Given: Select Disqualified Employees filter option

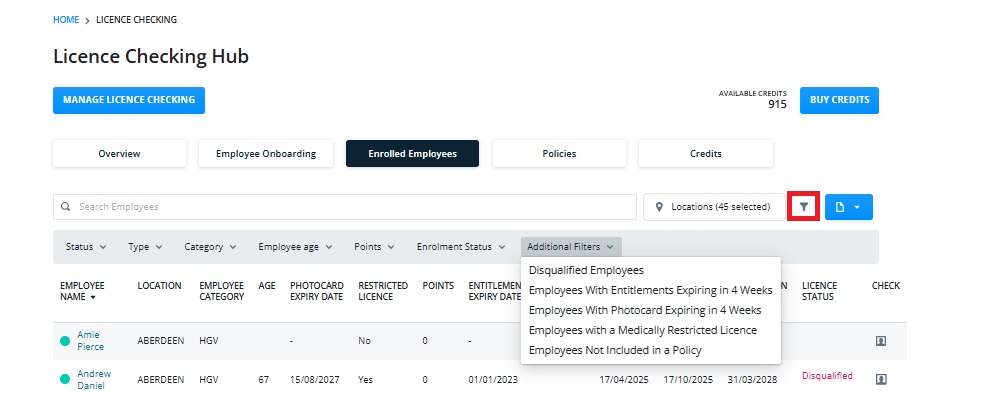Looking at the screenshot, I should point(586,270).
